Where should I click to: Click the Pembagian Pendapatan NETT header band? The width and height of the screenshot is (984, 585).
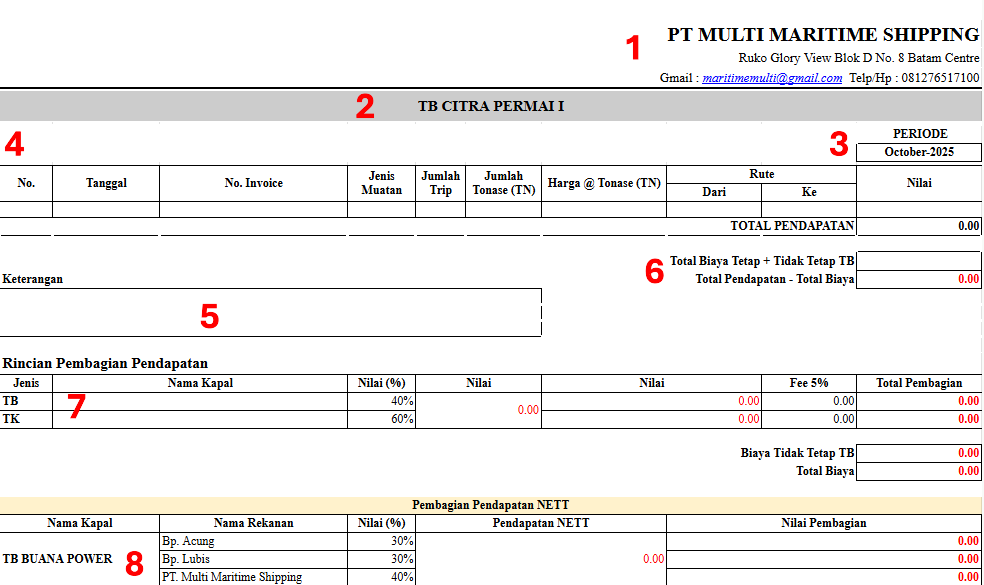click(490, 505)
